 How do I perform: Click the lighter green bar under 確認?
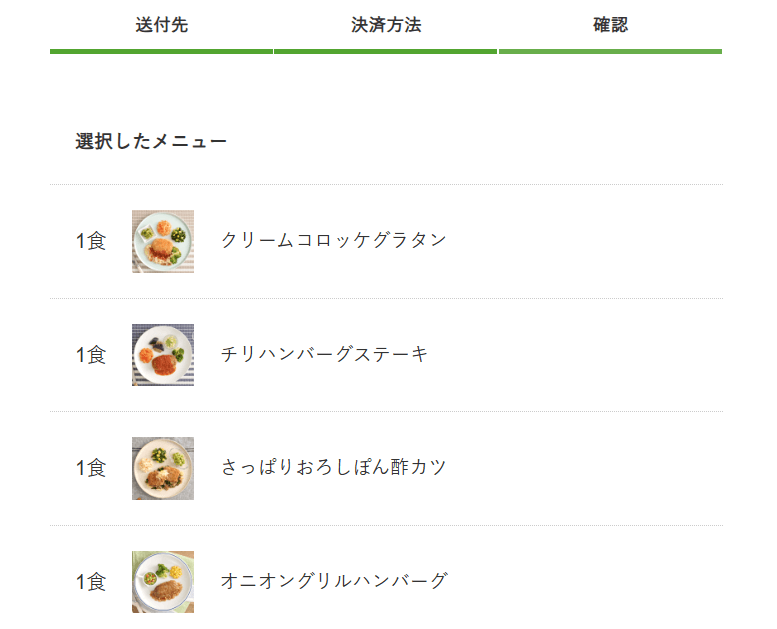pos(610,51)
